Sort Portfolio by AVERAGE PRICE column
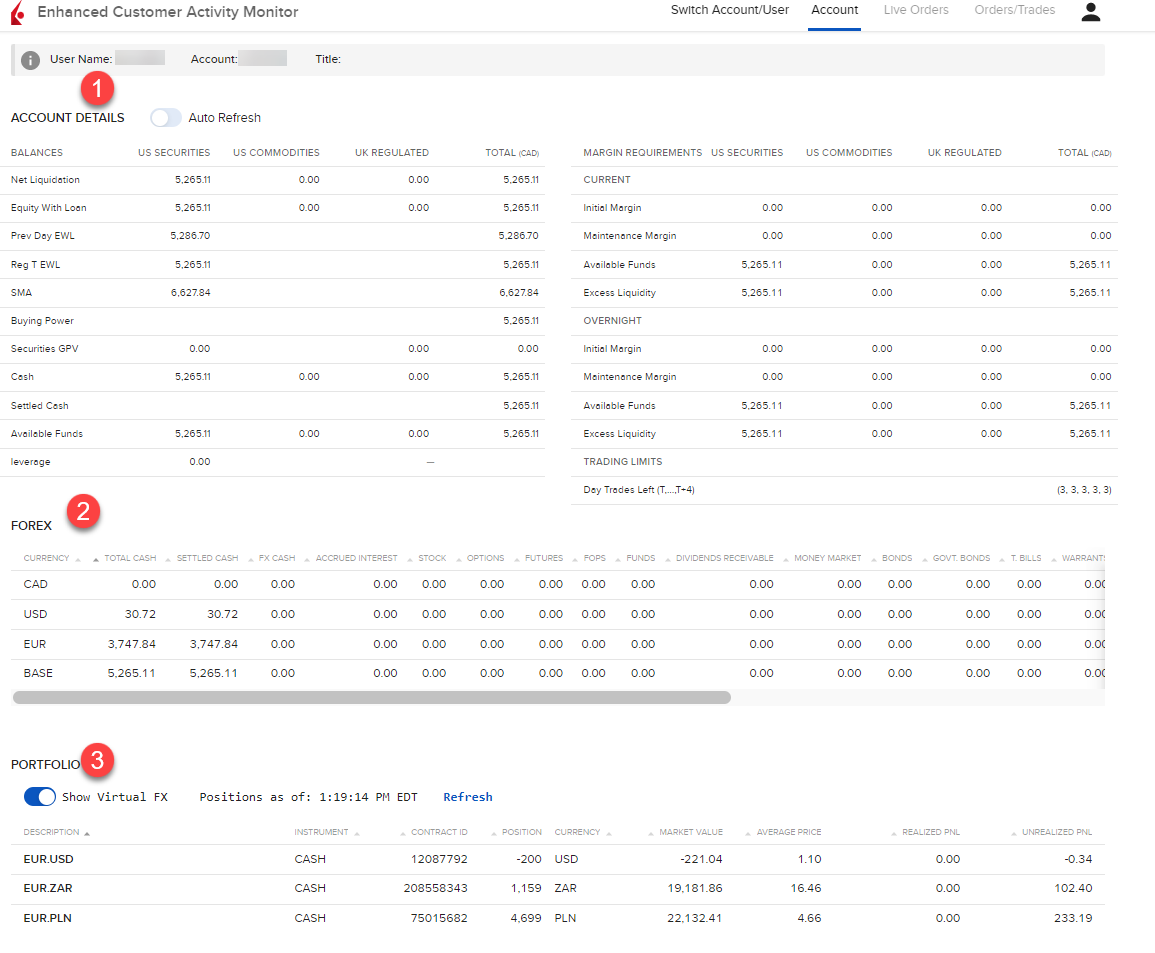The height and width of the screenshot is (953, 1155). (788, 832)
